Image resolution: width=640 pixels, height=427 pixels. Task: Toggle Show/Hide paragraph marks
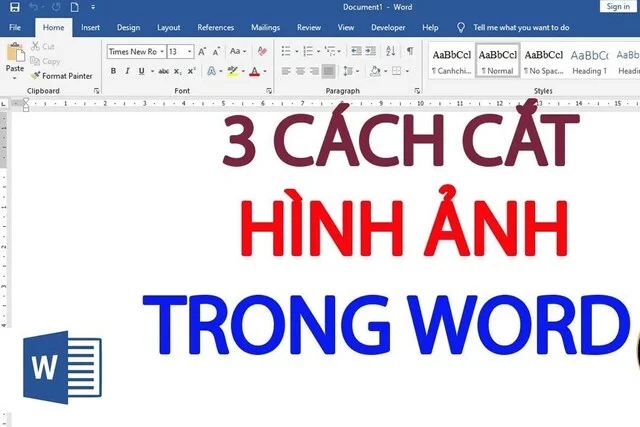[x=410, y=51]
